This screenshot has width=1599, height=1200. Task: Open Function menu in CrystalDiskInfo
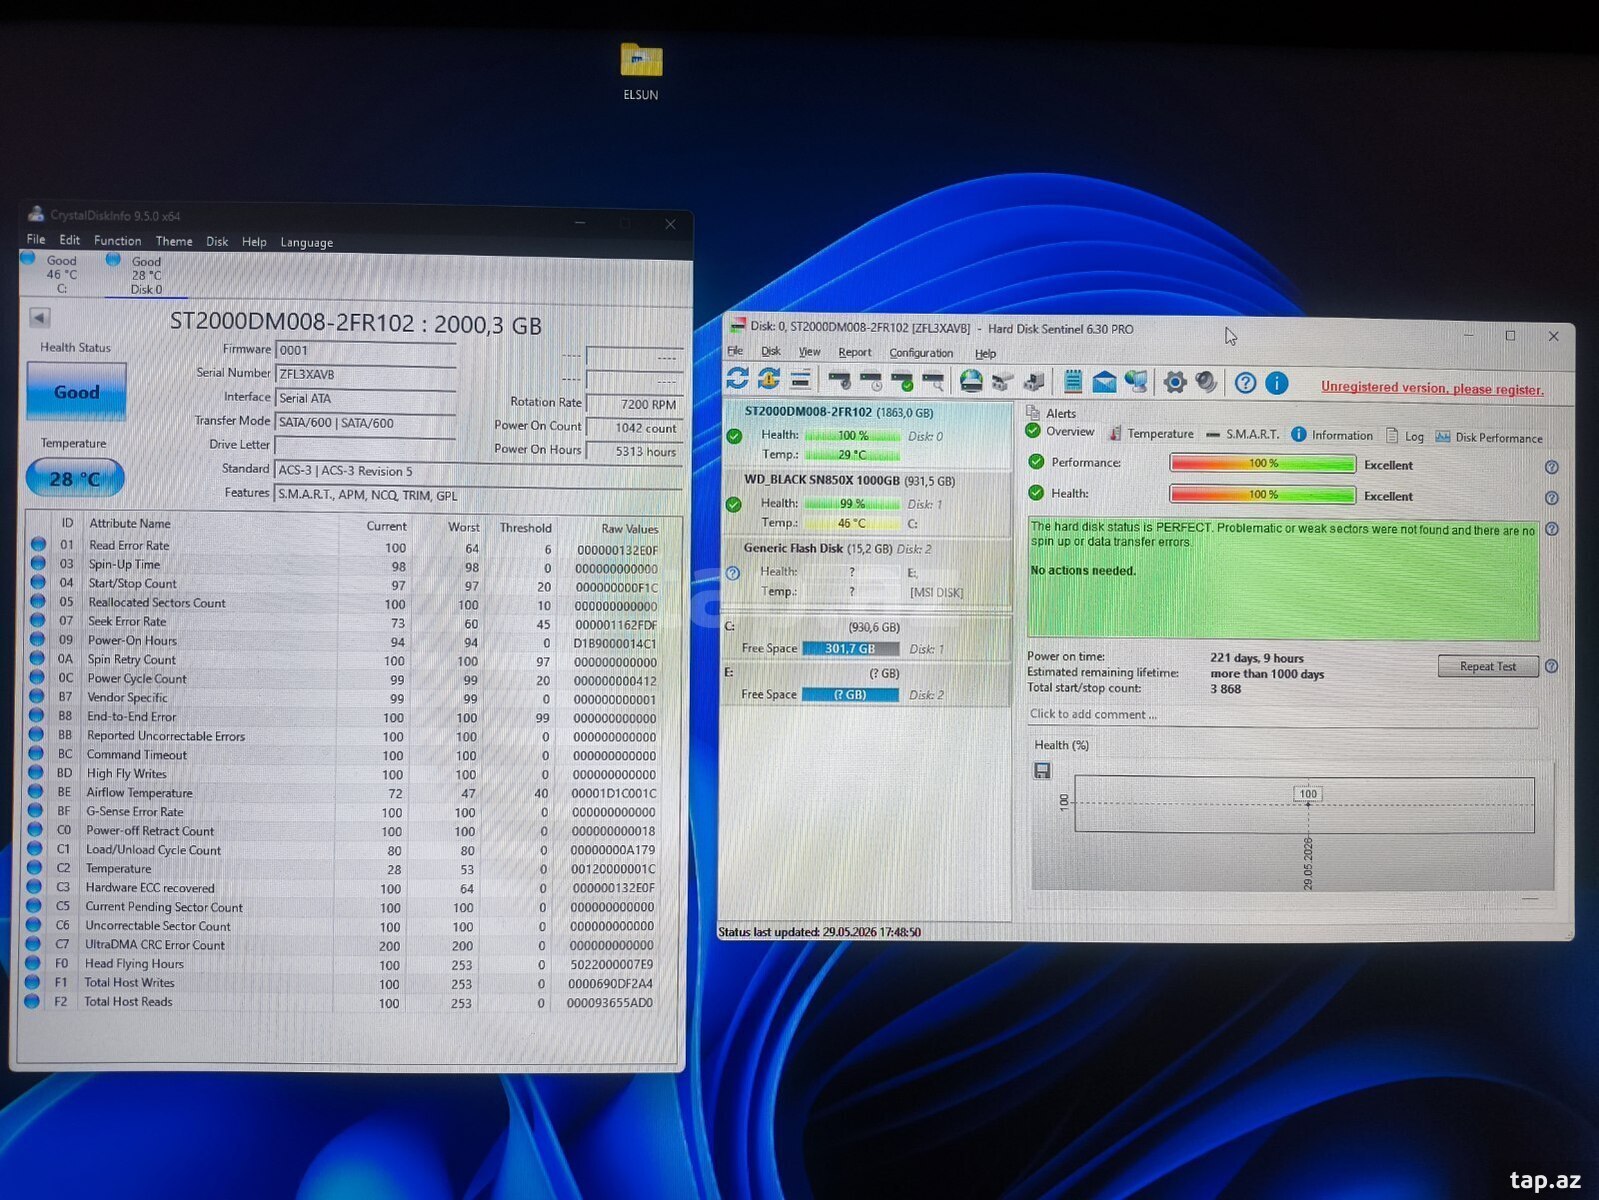coord(117,241)
